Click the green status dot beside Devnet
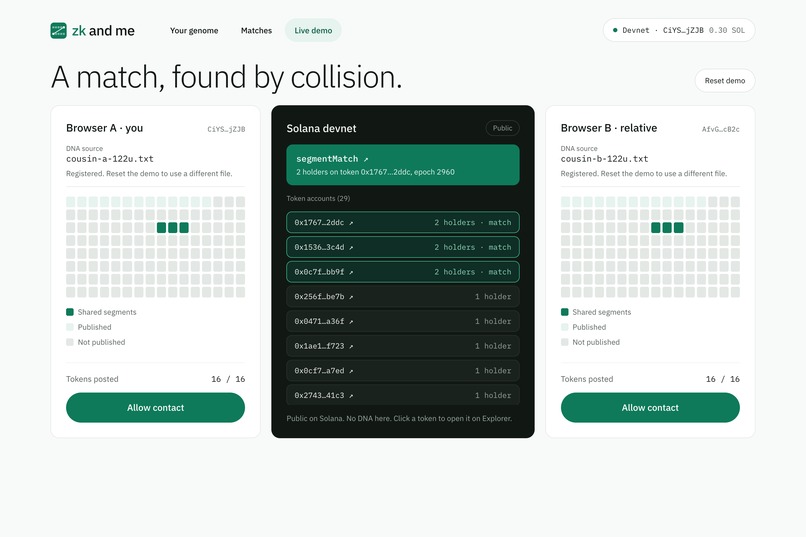Image resolution: width=806 pixels, height=537 pixels. (615, 30)
